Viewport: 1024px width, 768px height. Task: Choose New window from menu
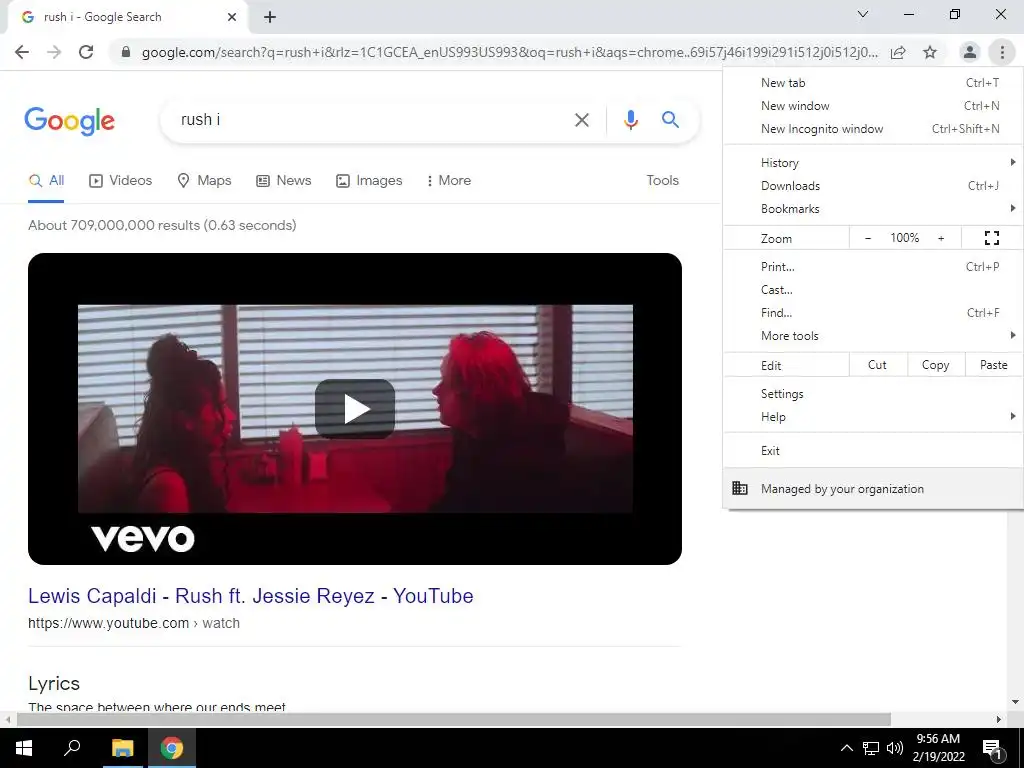pyautogui.click(x=873, y=106)
